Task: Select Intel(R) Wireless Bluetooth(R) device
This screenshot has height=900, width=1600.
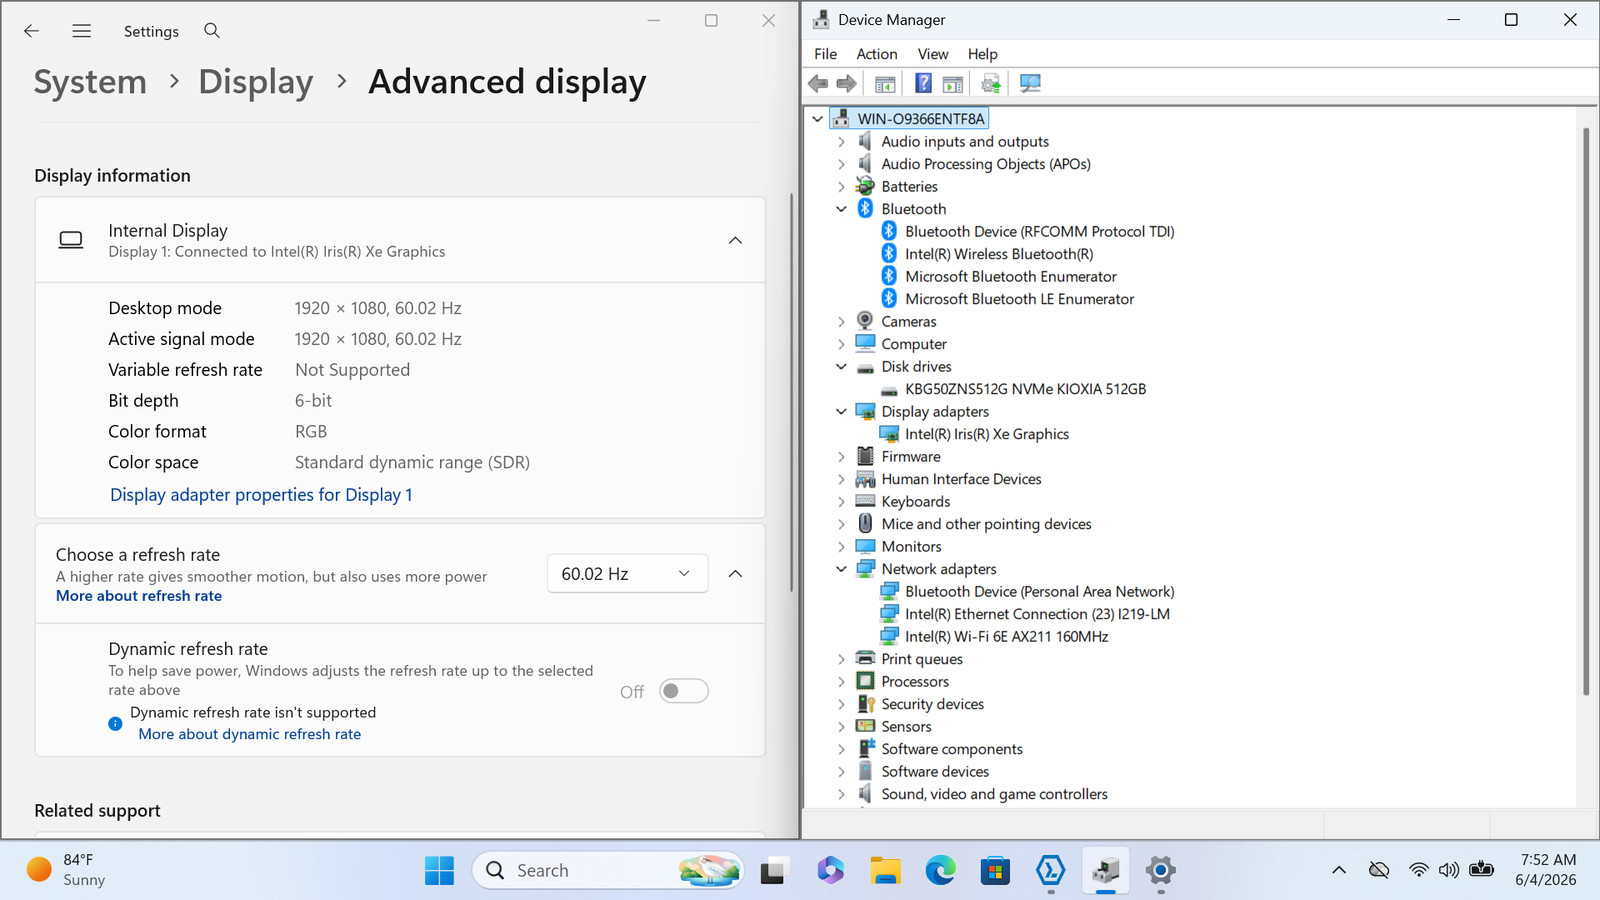Action: 999,254
